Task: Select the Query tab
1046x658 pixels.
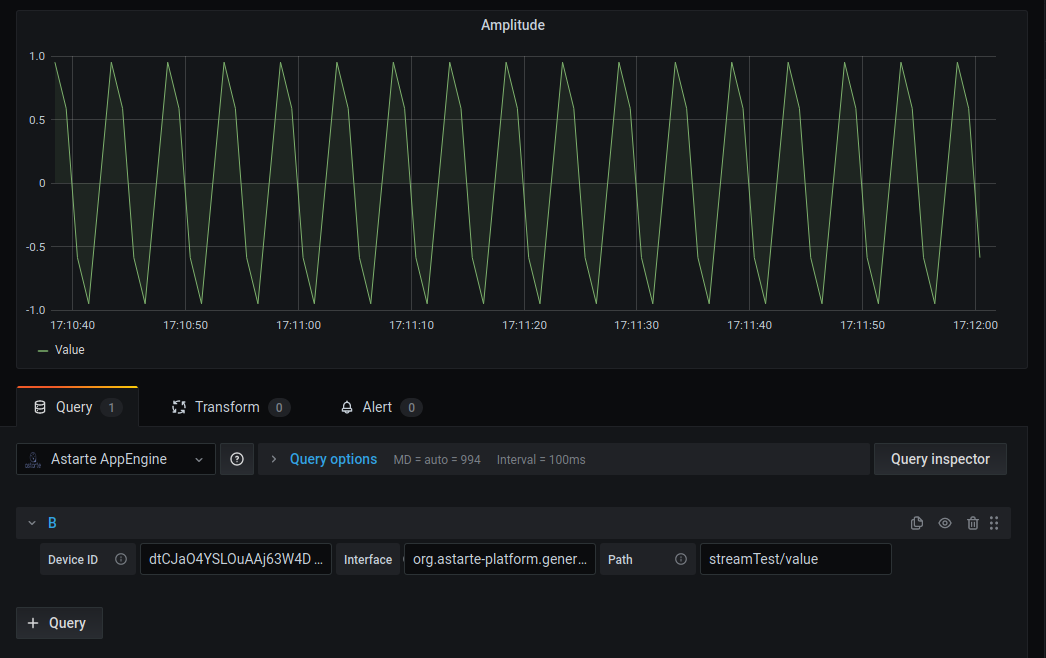Action: [x=74, y=407]
